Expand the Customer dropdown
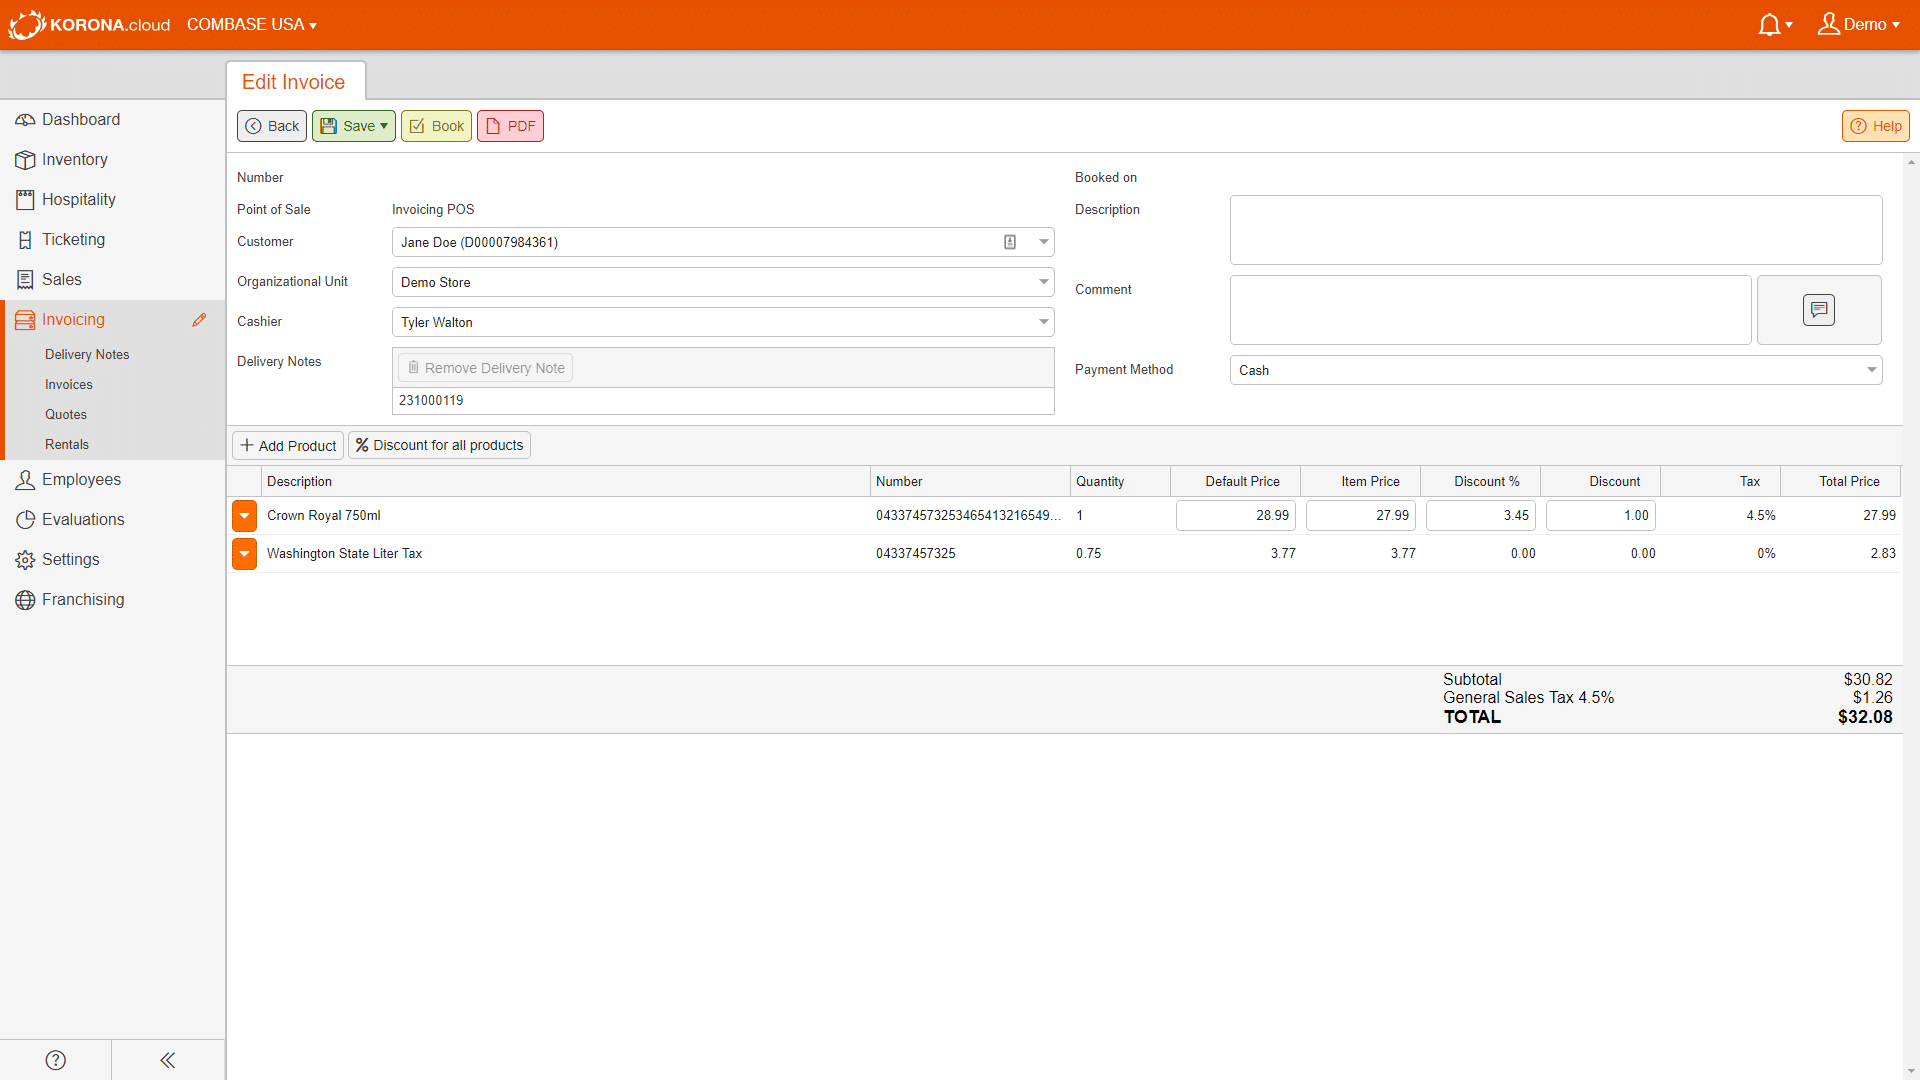The image size is (1920, 1080). 1043,242
